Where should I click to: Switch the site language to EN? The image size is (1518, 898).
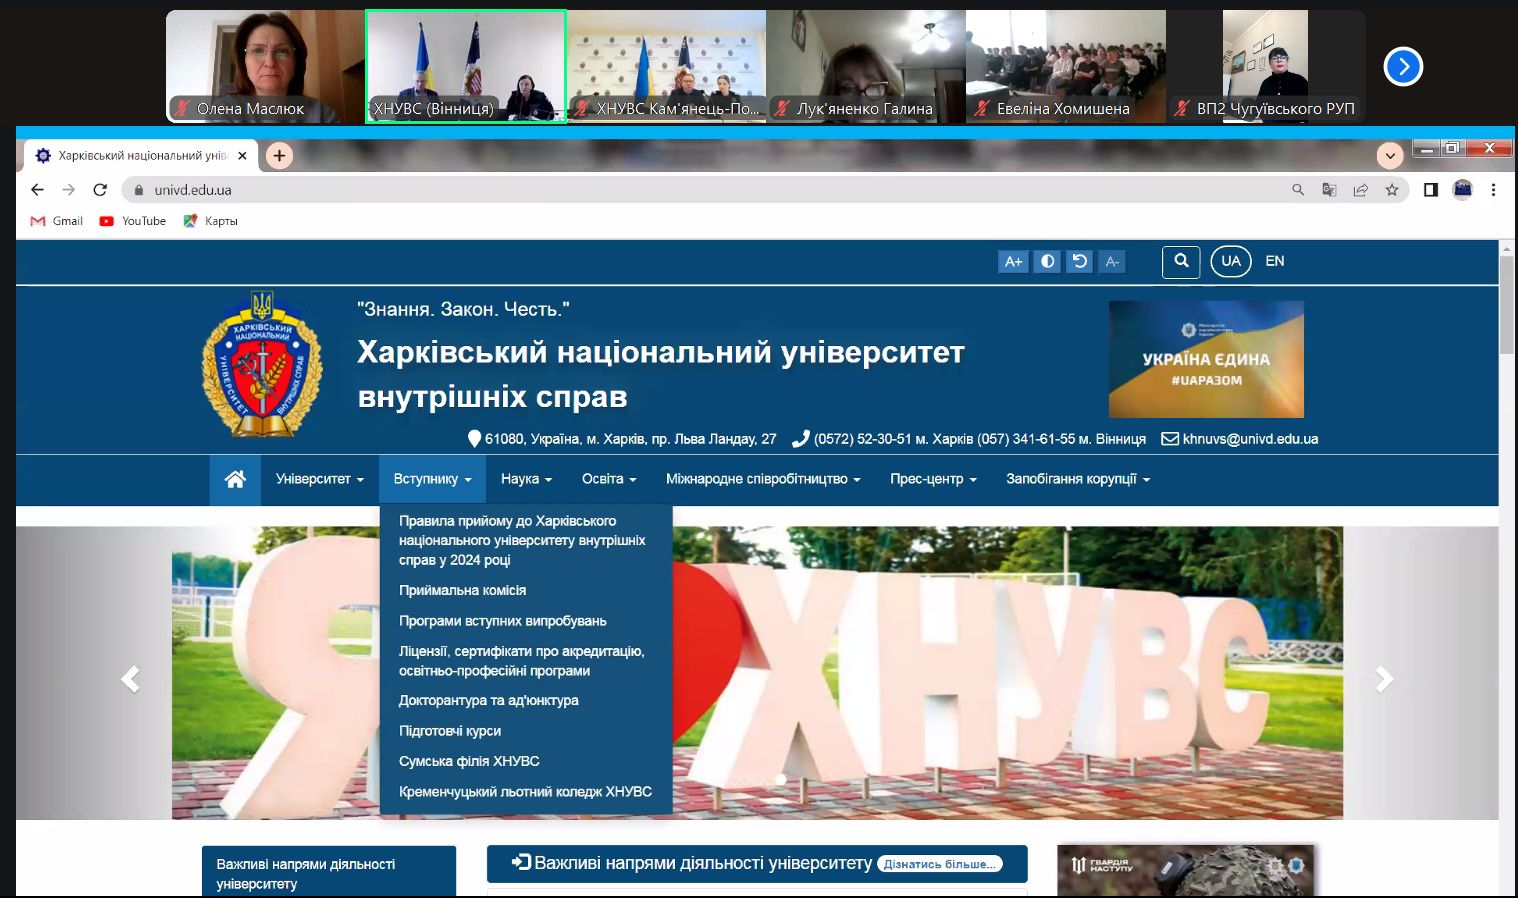(x=1274, y=261)
